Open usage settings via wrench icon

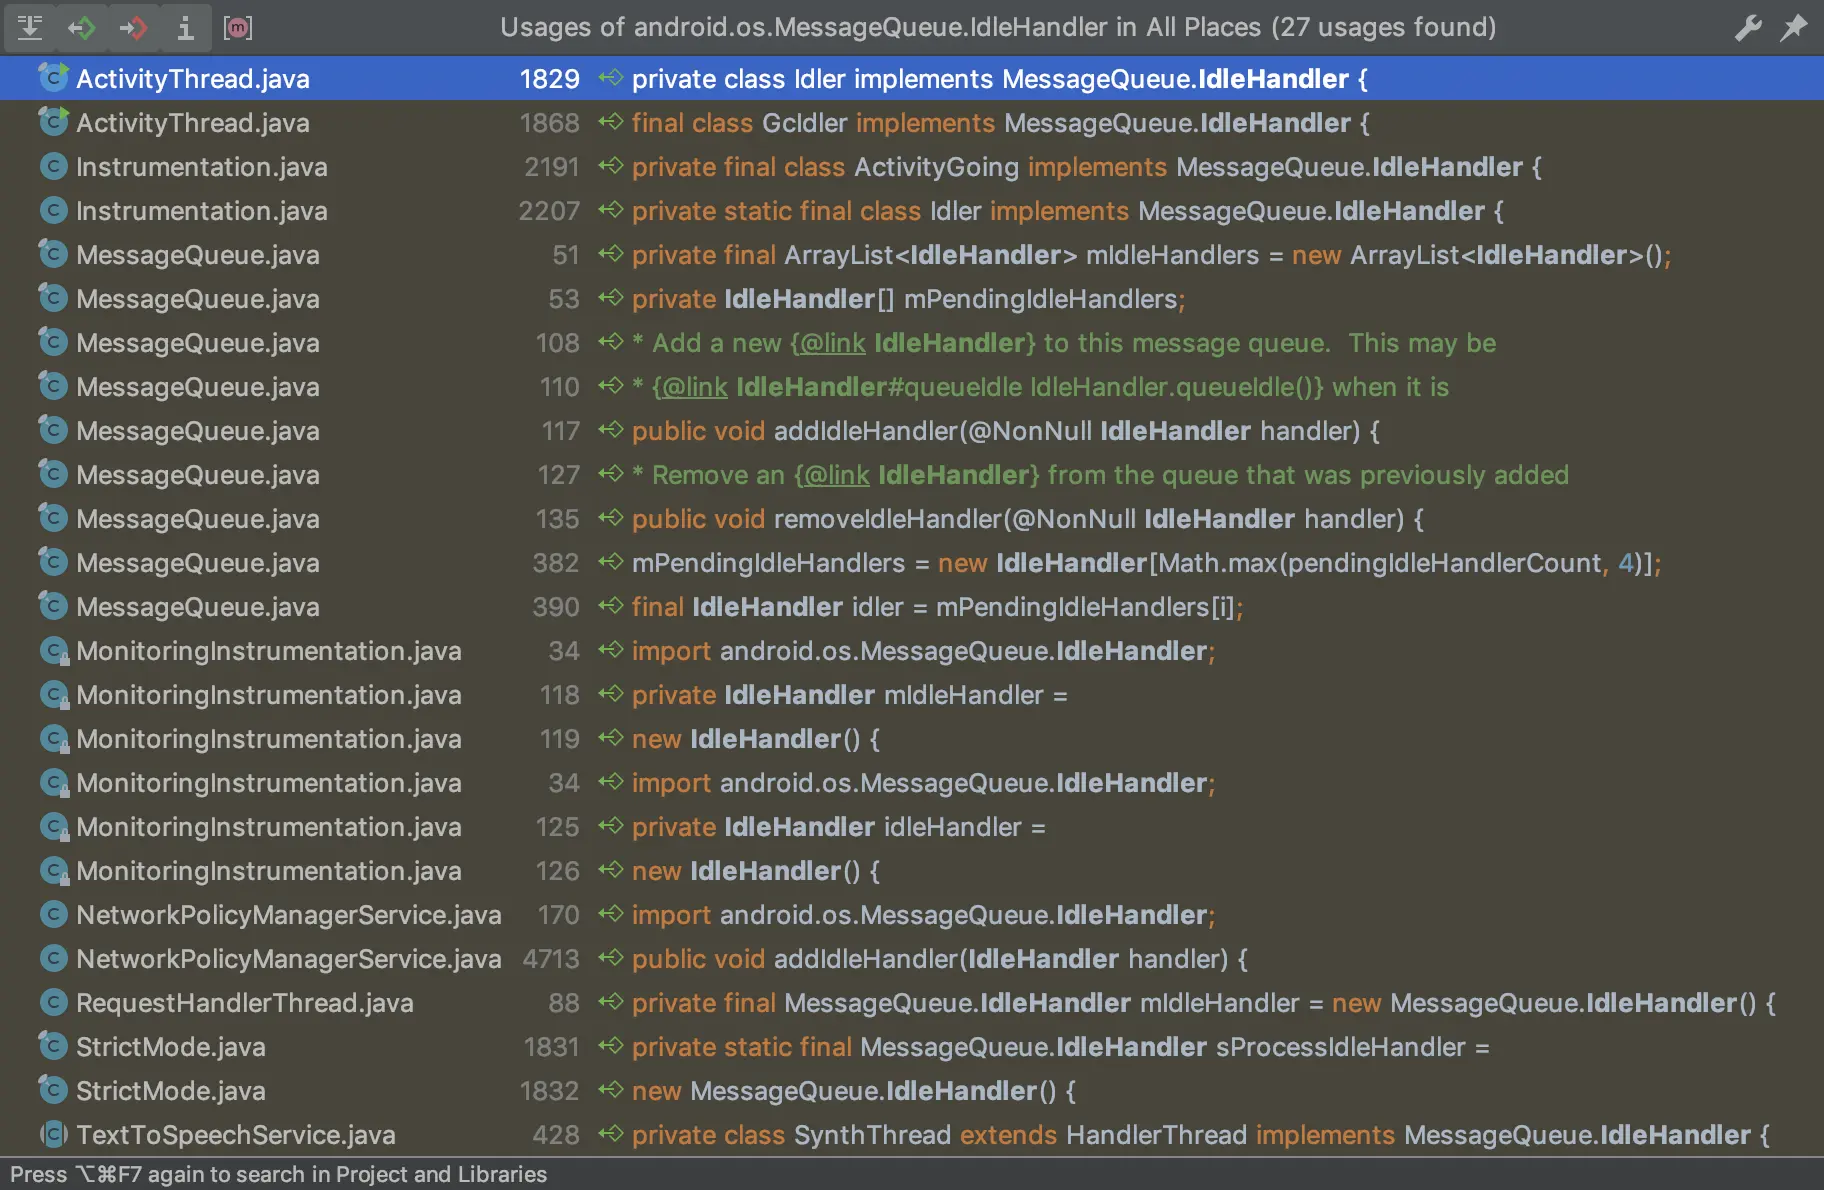pos(1747,27)
